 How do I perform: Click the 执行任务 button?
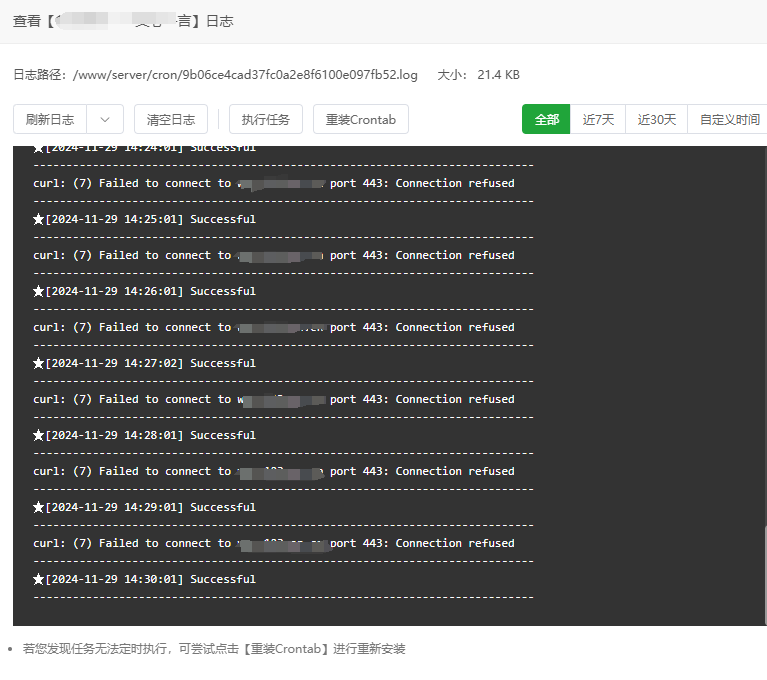point(266,119)
